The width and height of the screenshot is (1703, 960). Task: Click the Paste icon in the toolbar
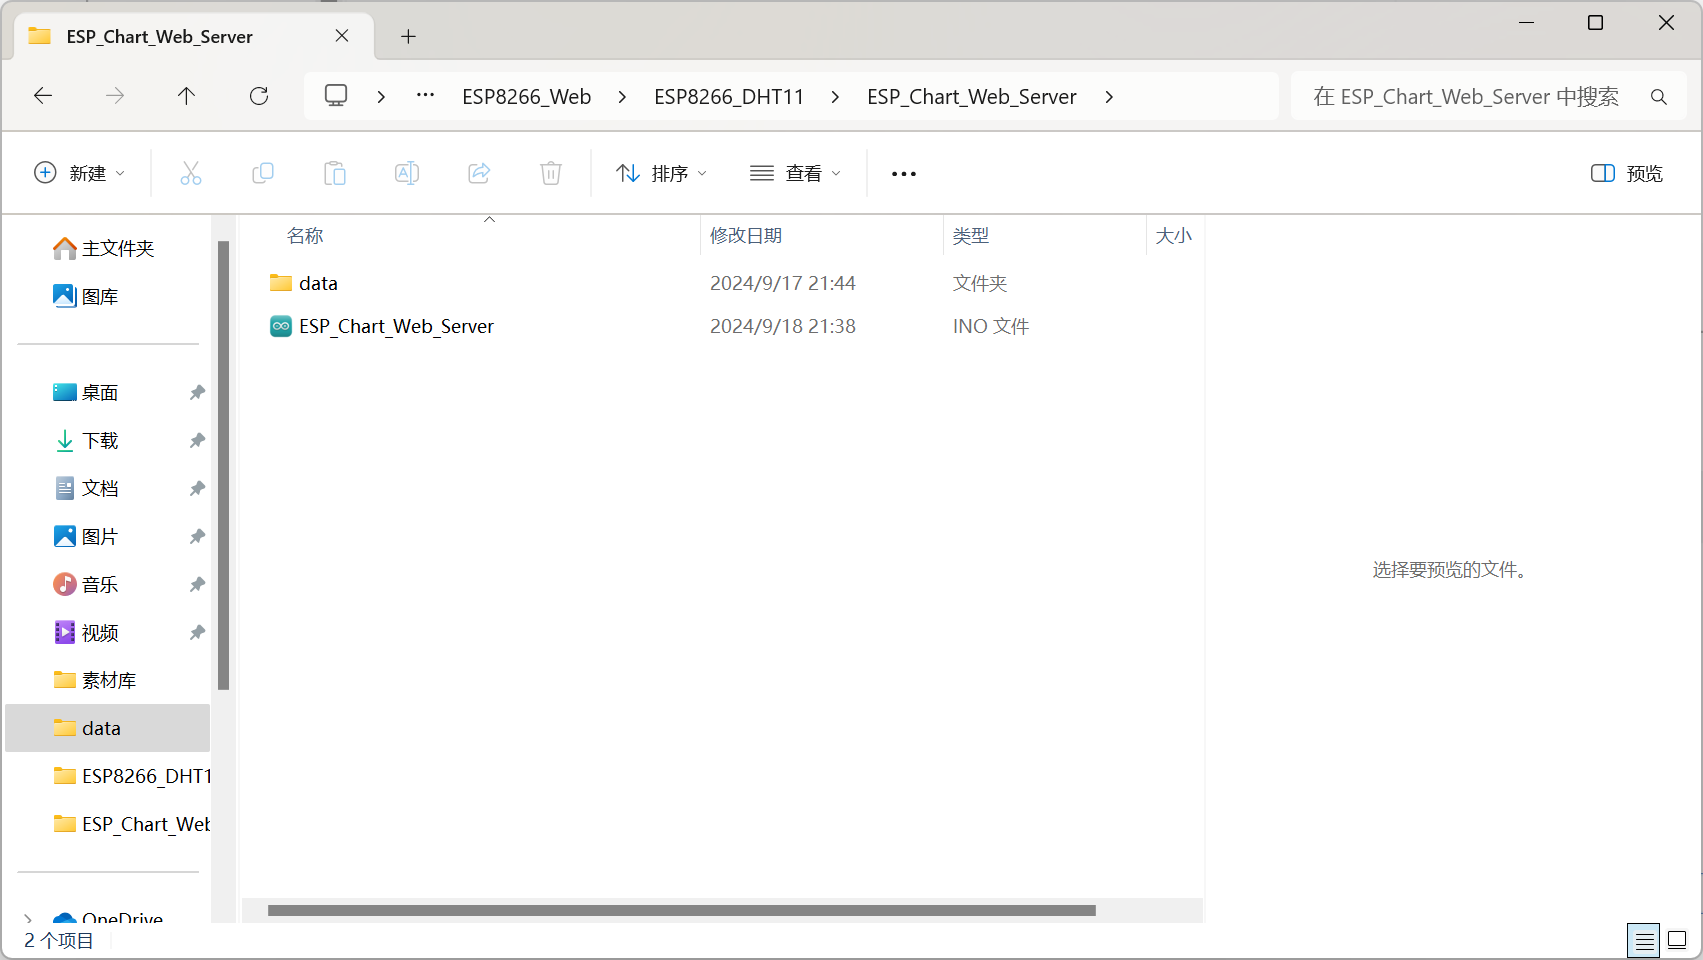tap(335, 172)
